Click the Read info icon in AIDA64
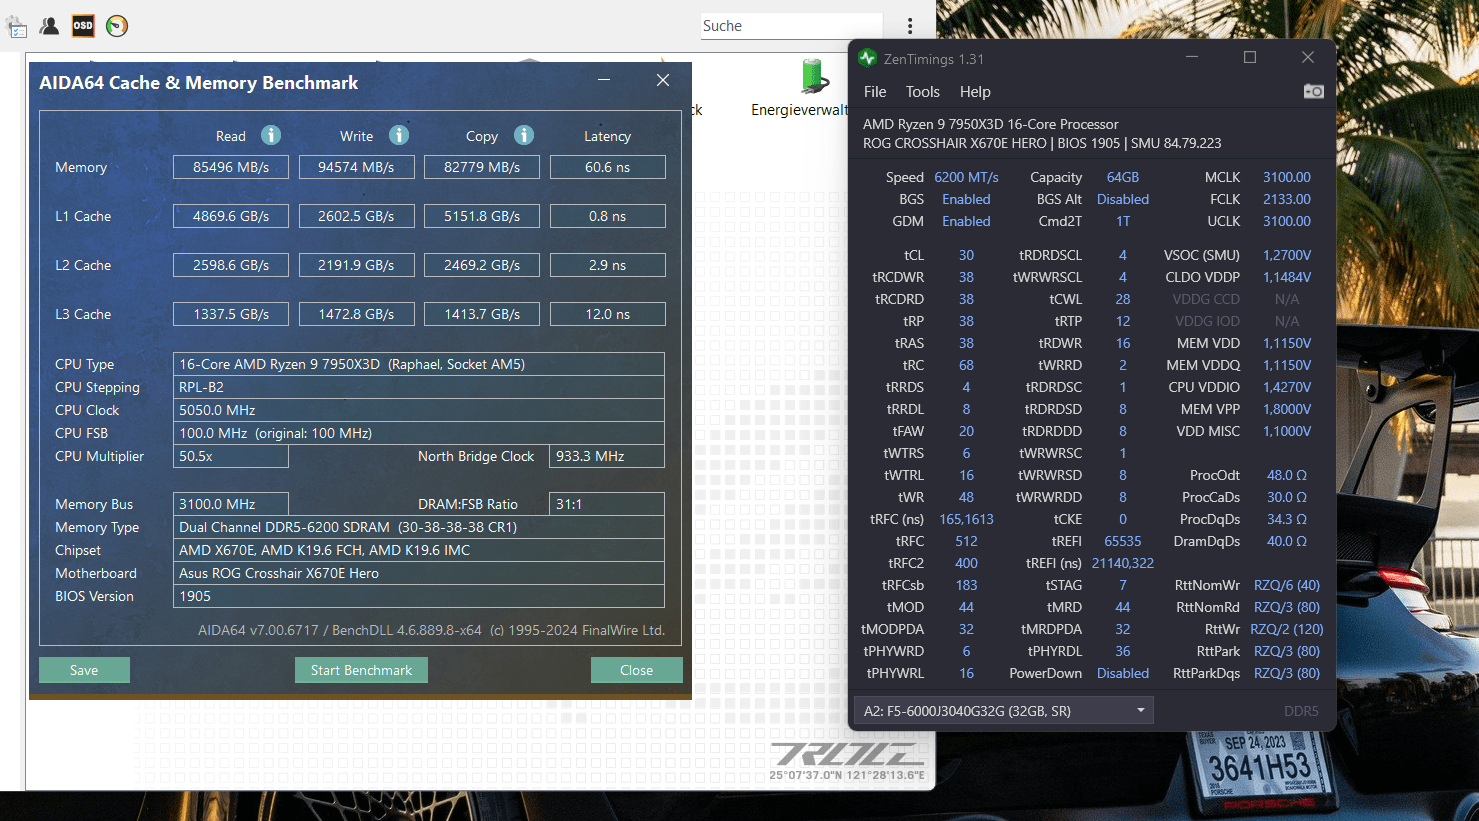 pyautogui.click(x=271, y=135)
